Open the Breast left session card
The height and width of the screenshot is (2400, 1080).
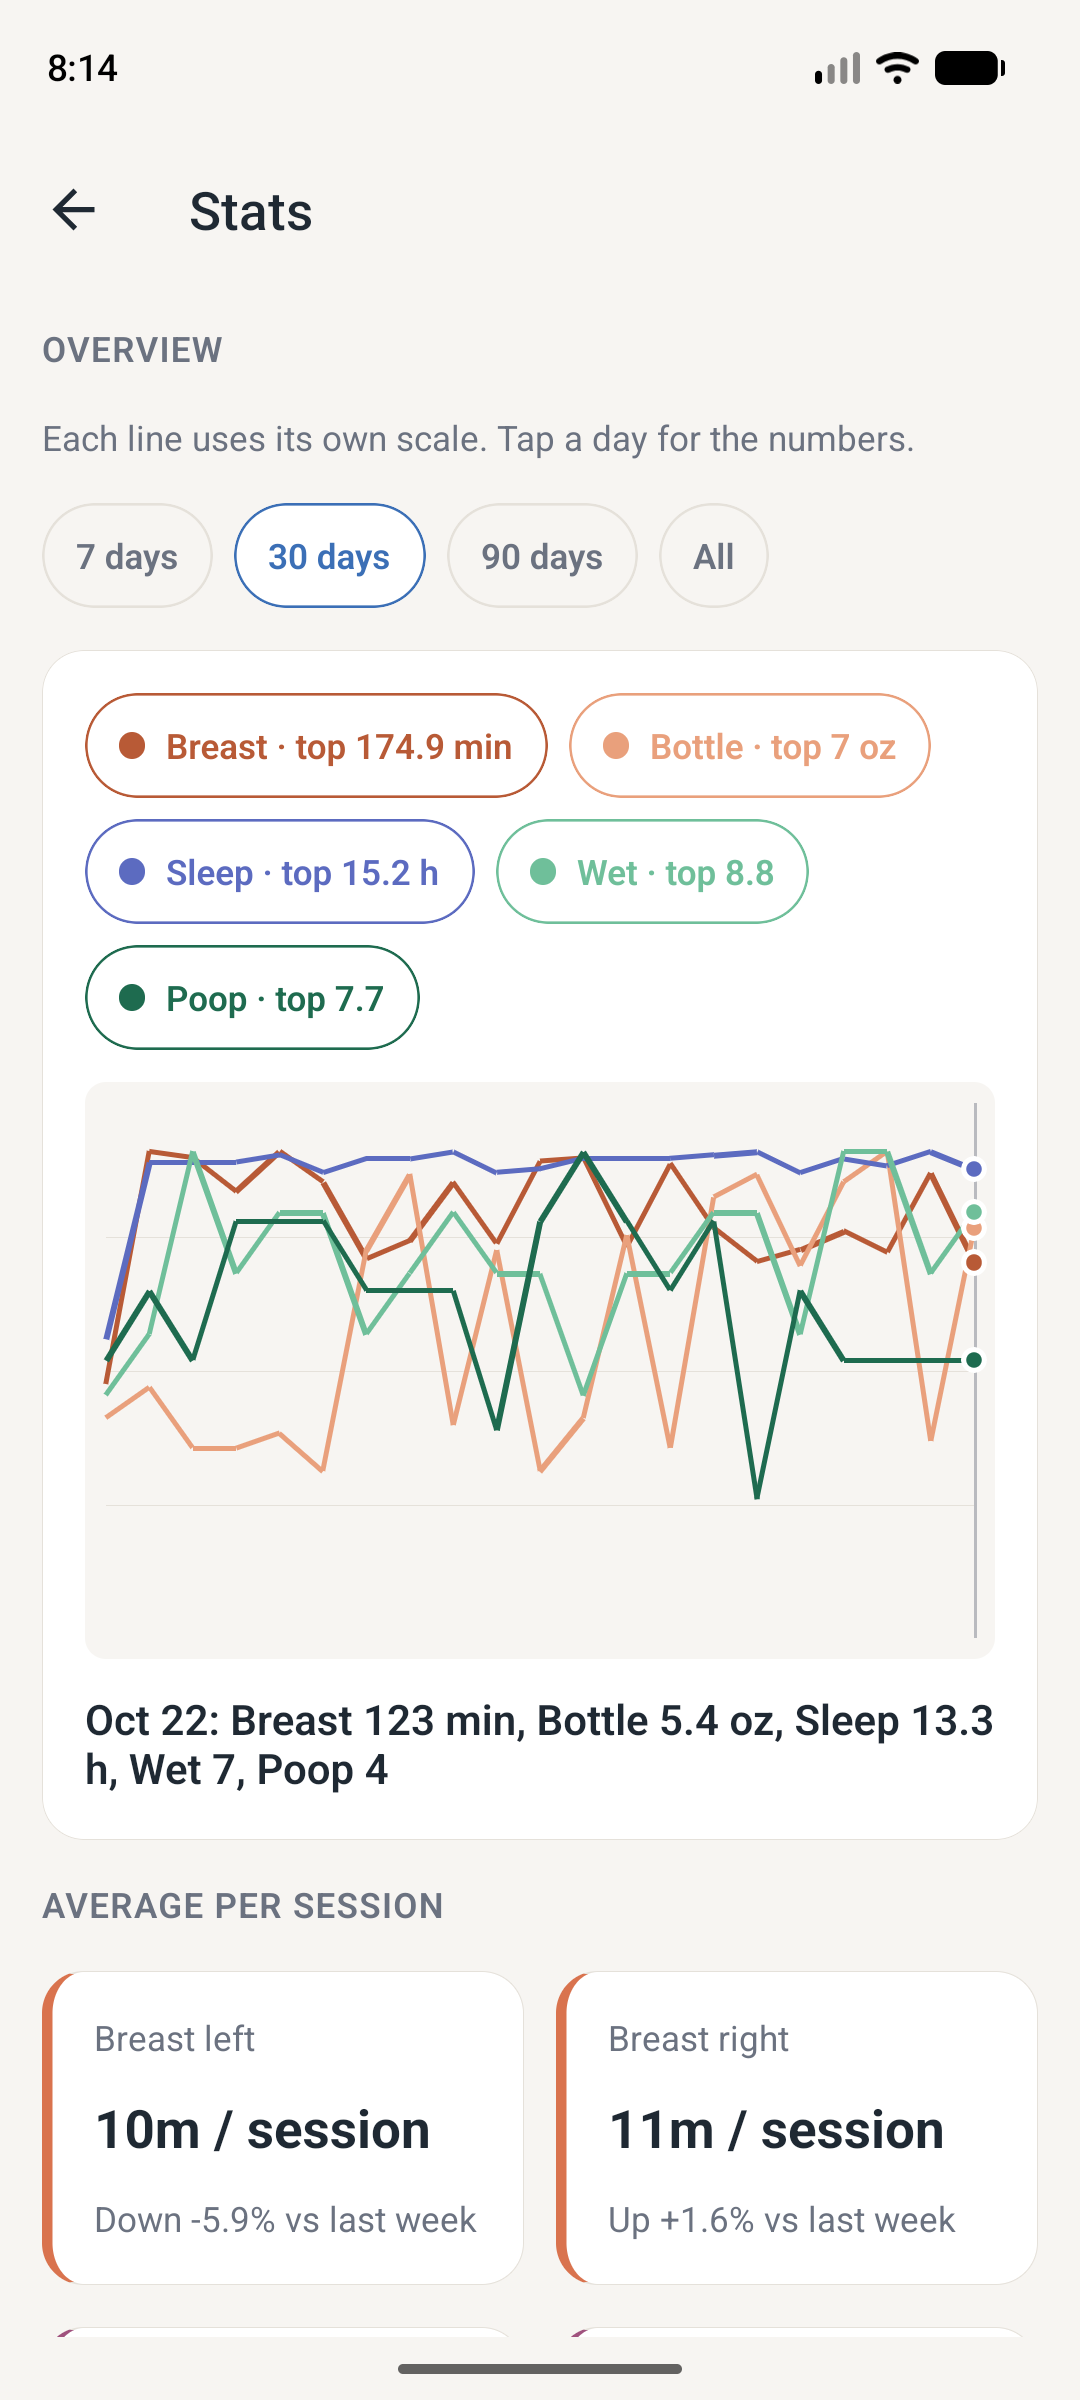coord(283,2128)
